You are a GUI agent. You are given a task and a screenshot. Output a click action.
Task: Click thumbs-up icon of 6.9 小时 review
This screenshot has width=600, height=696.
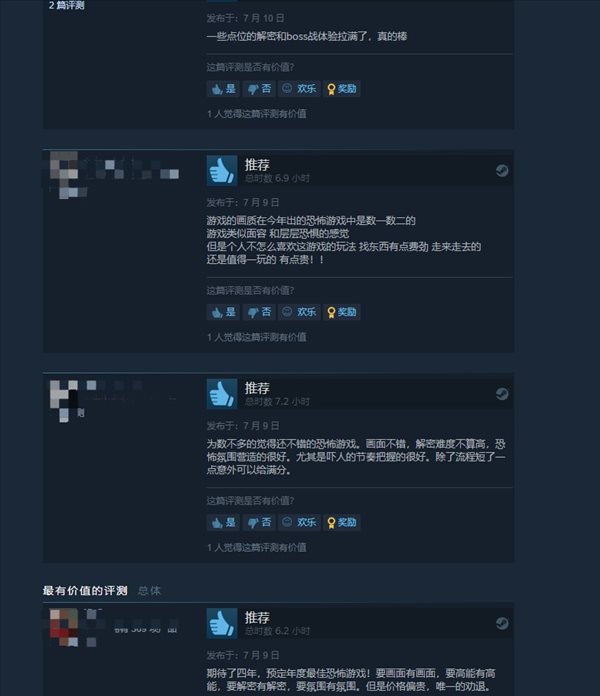[222, 170]
